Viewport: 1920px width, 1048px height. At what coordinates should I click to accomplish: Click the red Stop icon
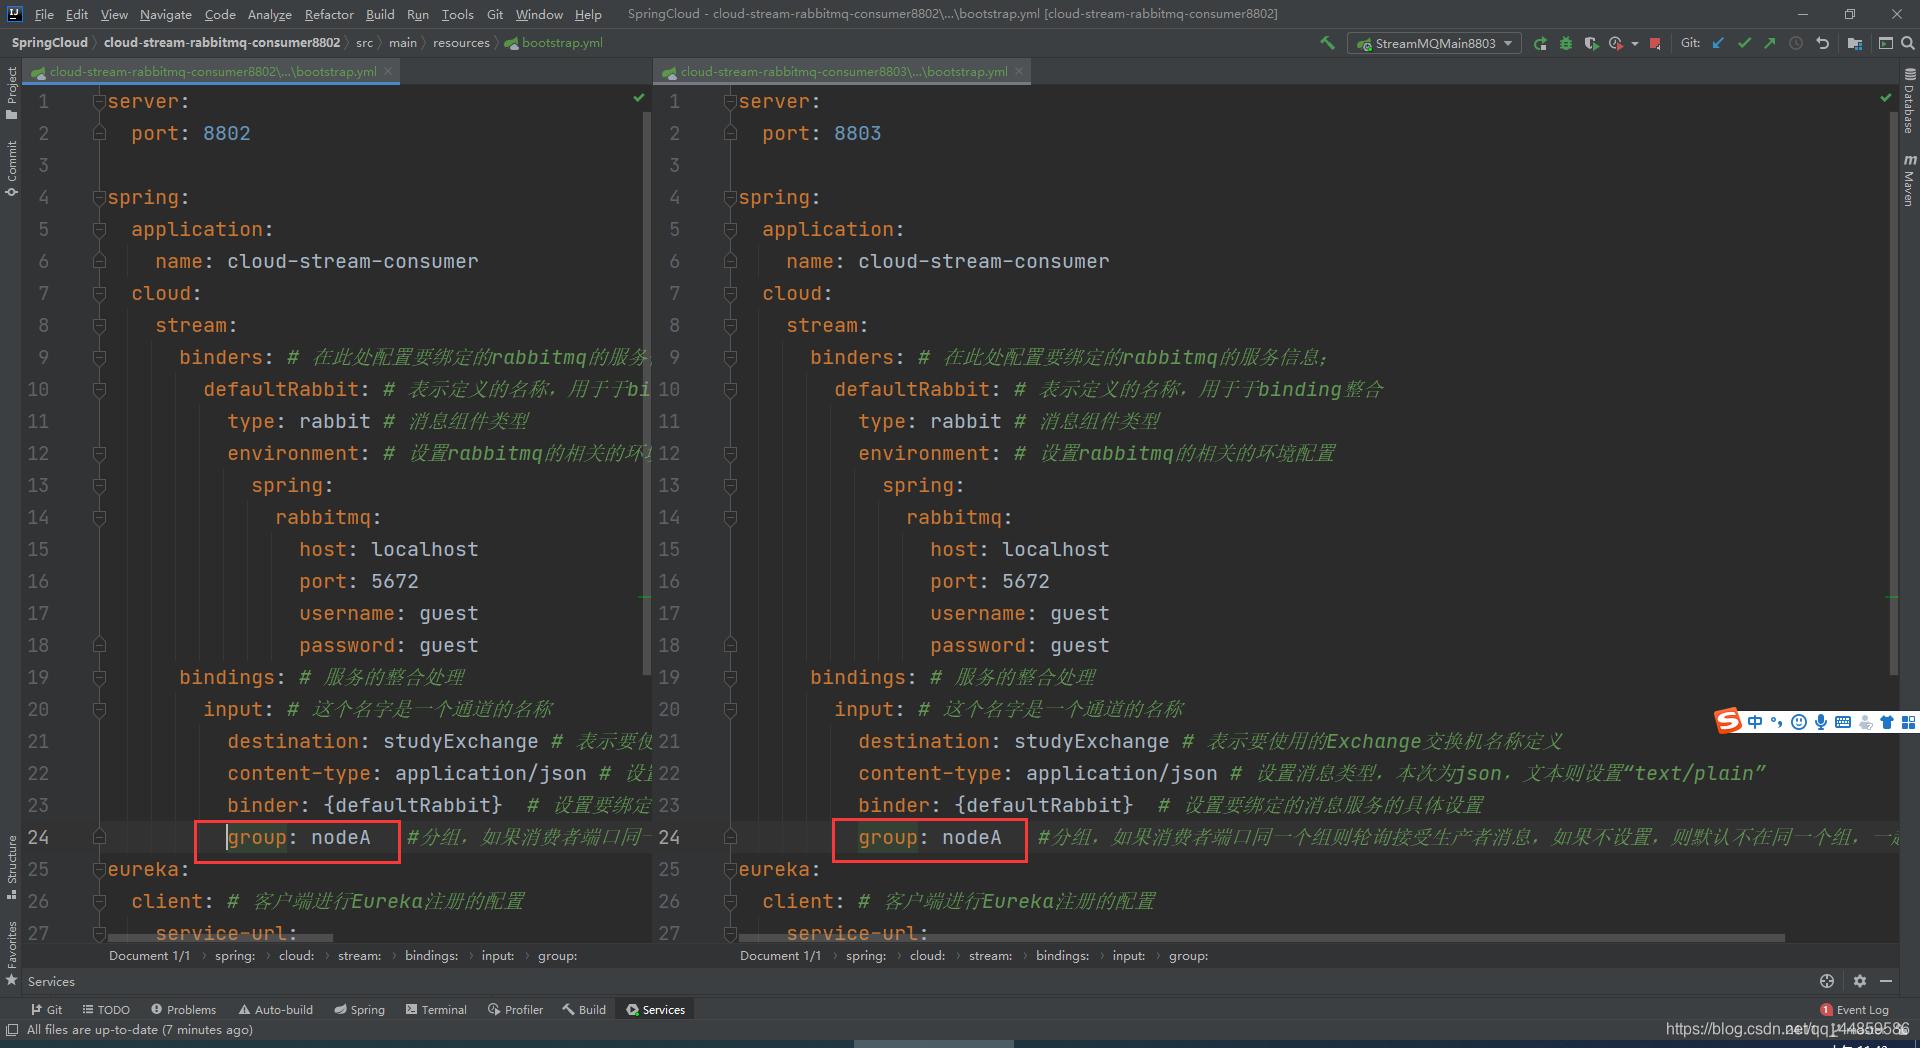pyautogui.click(x=1655, y=43)
